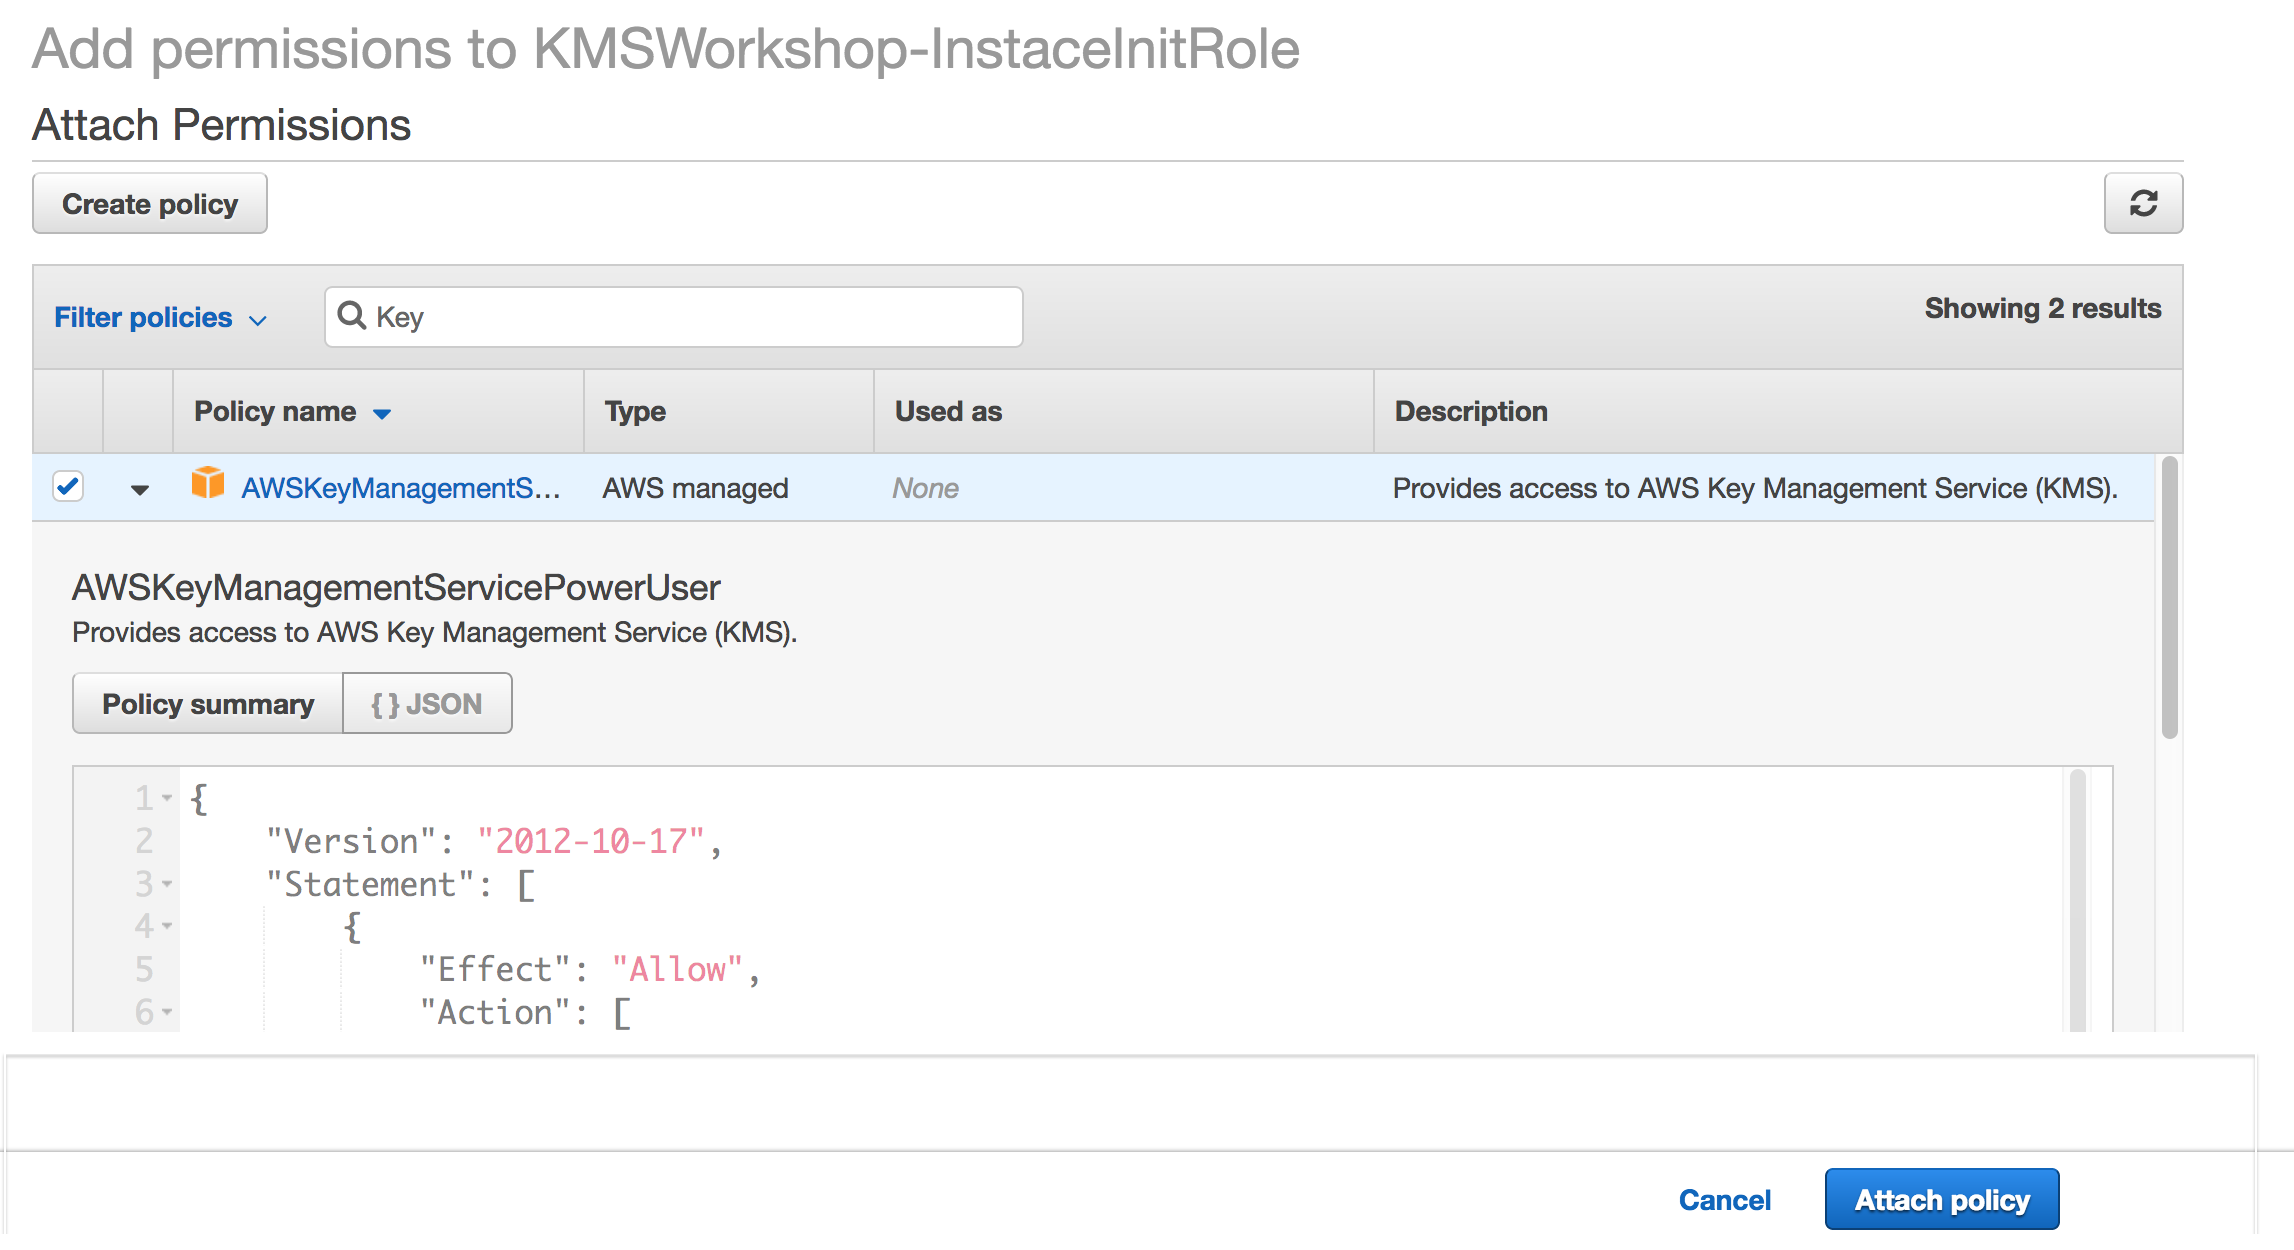
Task: Click the Attach policy button
Action: [x=1942, y=1199]
